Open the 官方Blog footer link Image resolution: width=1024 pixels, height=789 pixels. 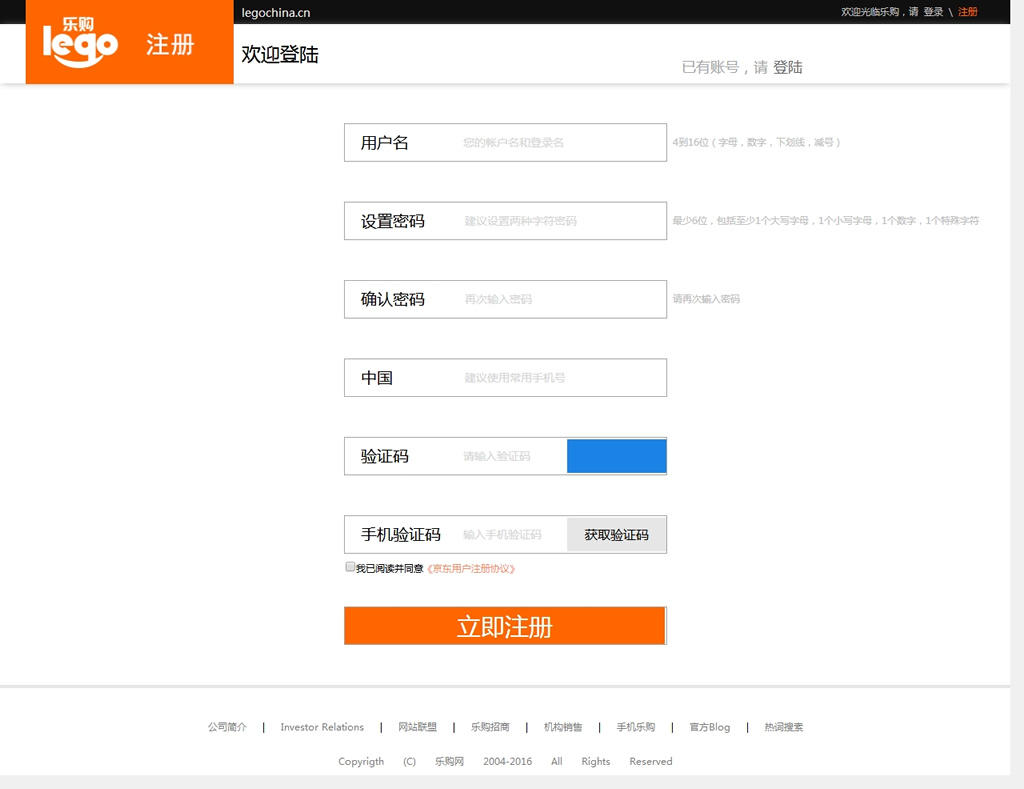(710, 727)
